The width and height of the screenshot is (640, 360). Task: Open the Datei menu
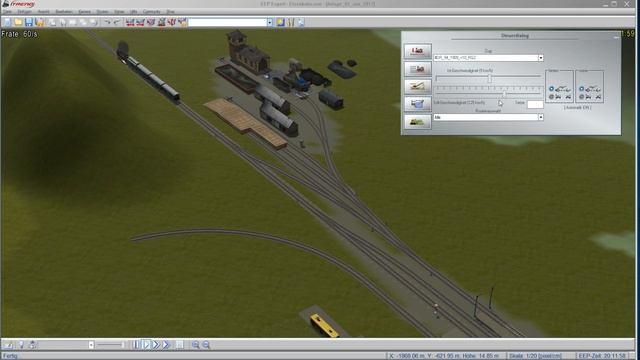(7, 12)
